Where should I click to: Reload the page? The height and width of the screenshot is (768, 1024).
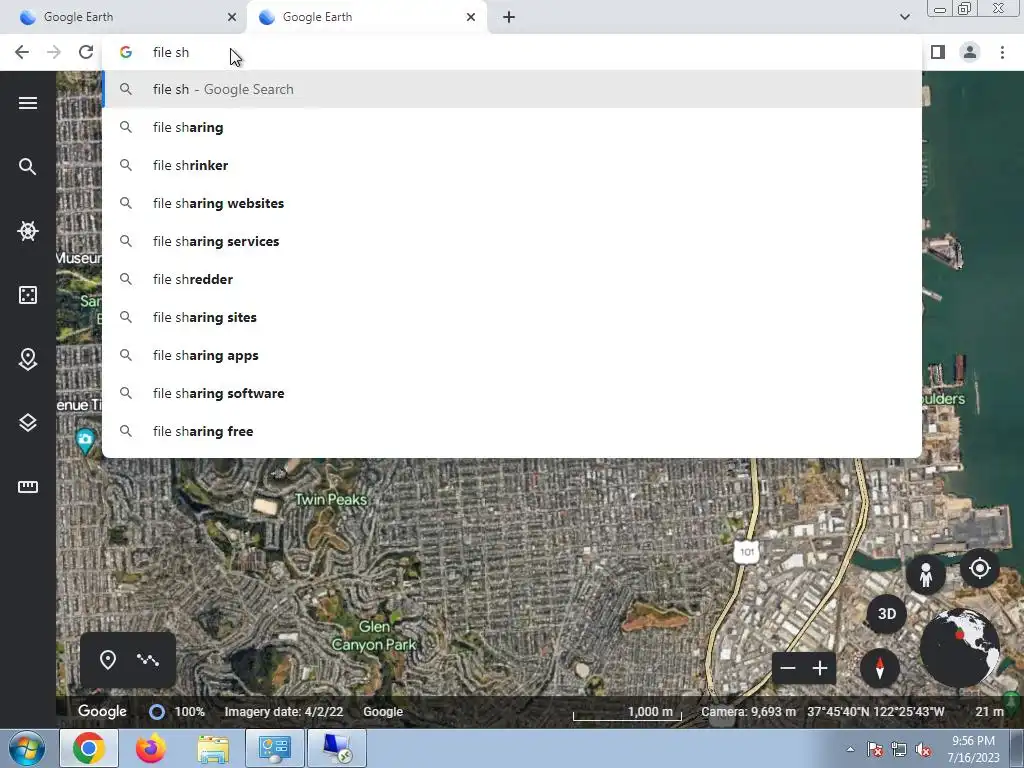click(86, 52)
